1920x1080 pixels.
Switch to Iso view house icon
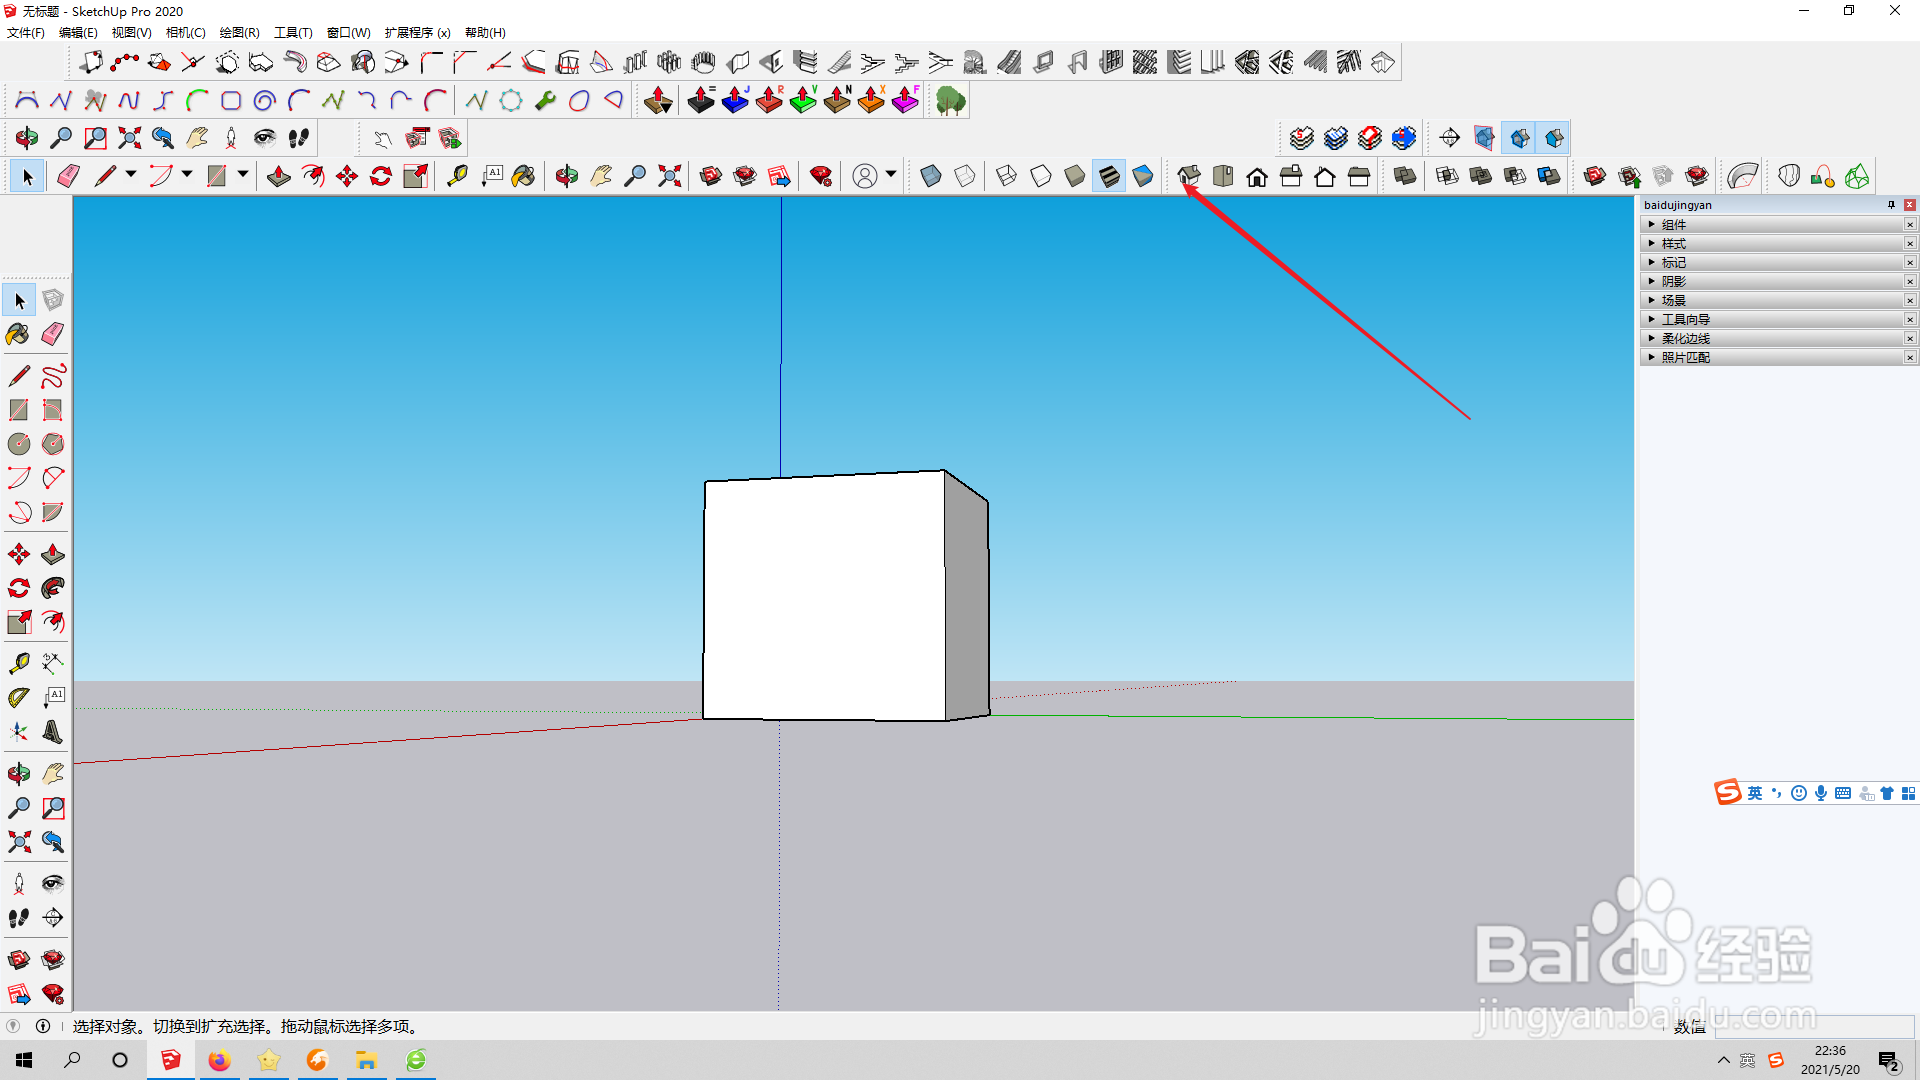tap(1189, 177)
